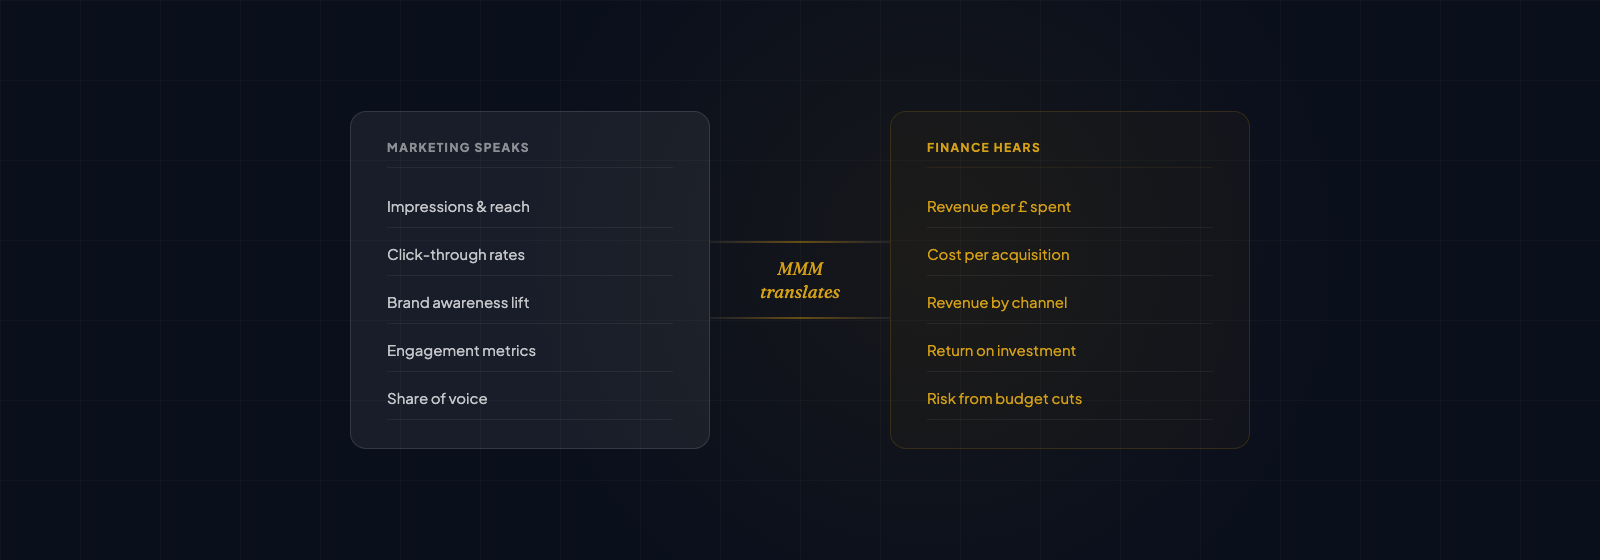
Task: Click the lower connector line between cards
Action: [800, 318]
